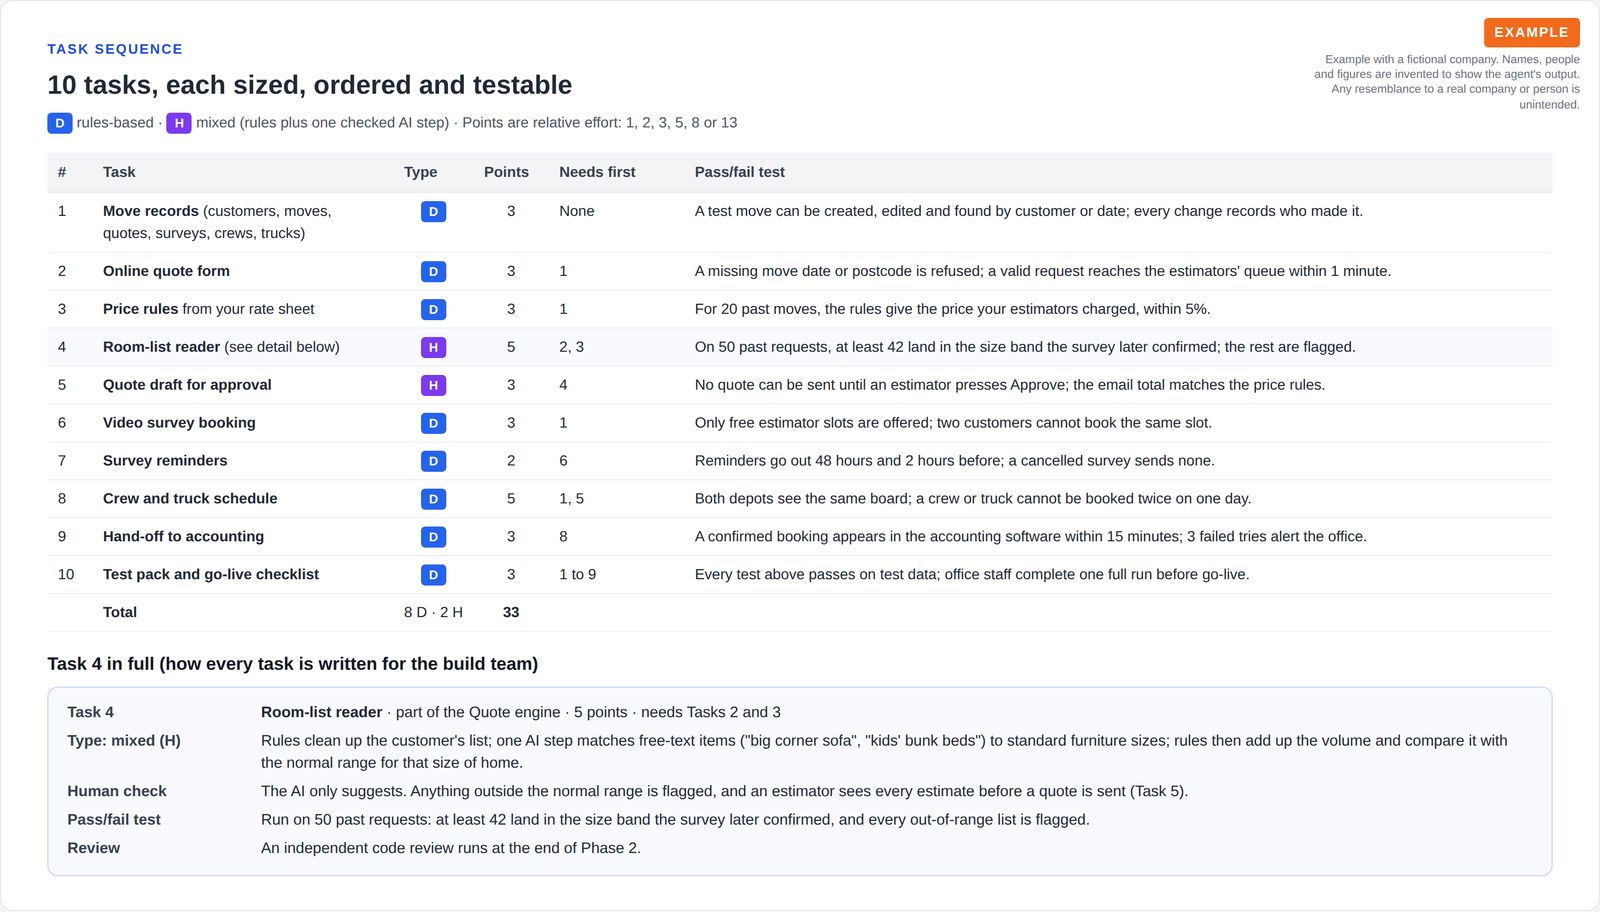Viewport: 1600px width, 912px height.
Task: Click the Total row label
Action: [120, 612]
